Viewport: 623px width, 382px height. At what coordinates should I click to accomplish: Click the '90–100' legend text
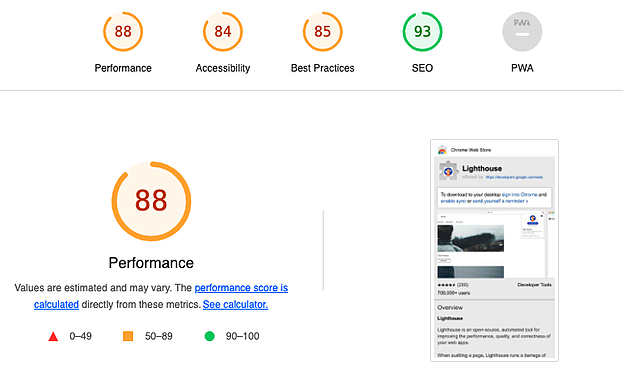pyautogui.click(x=242, y=336)
